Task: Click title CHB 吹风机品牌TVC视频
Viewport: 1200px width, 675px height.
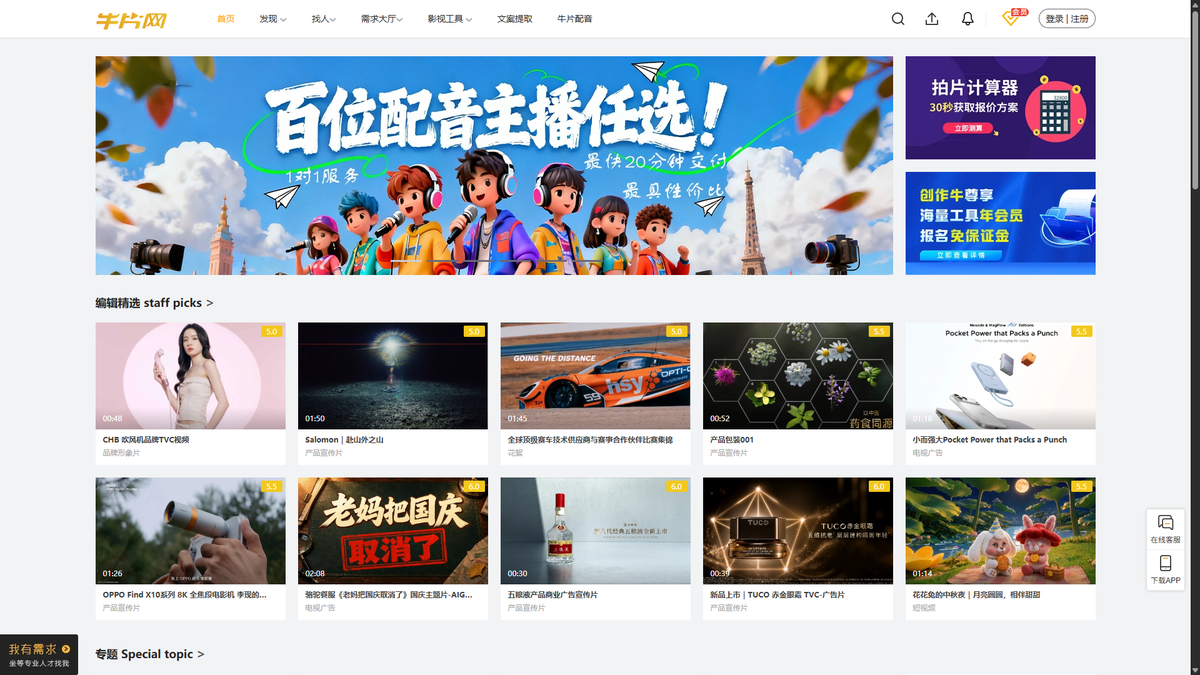Action: (146, 440)
